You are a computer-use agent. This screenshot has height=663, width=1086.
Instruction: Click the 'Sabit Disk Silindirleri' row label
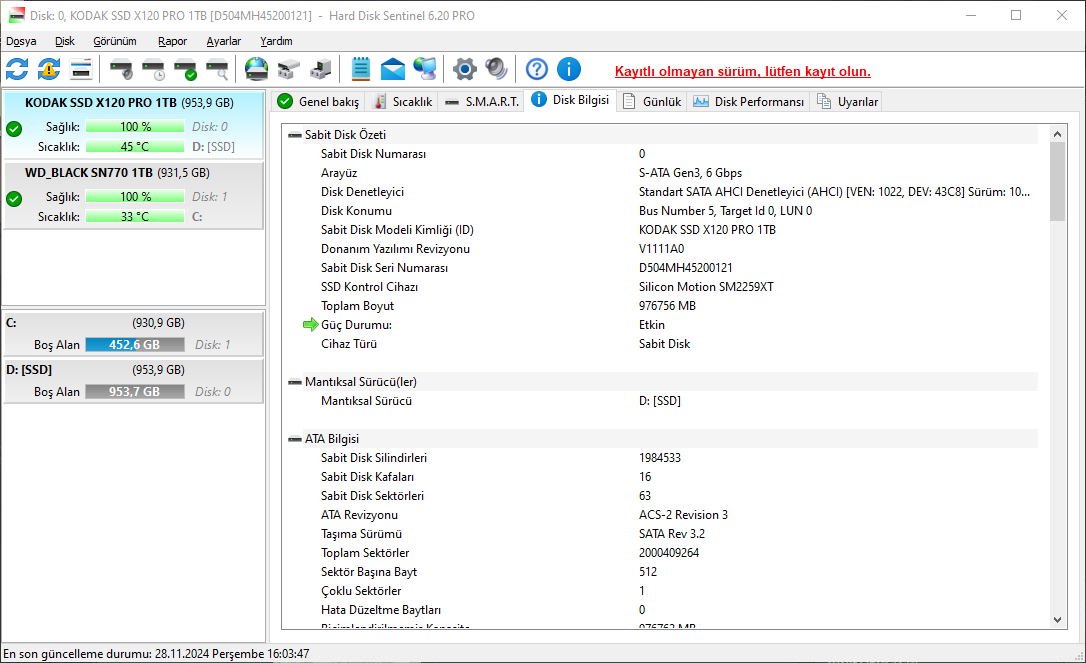(x=374, y=459)
